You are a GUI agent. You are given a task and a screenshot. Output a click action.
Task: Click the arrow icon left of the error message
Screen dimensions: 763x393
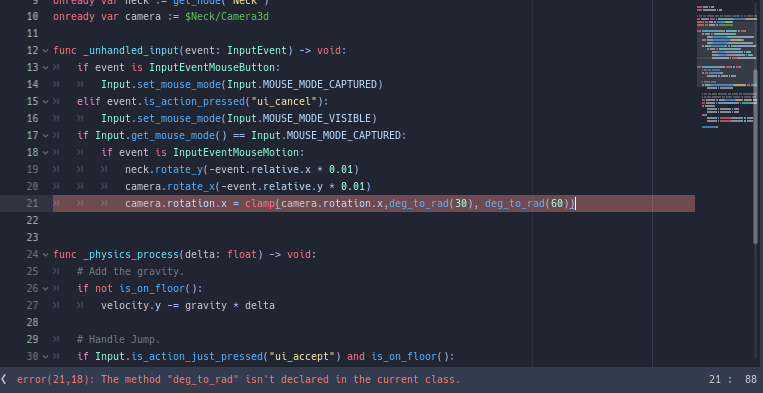(4, 379)
